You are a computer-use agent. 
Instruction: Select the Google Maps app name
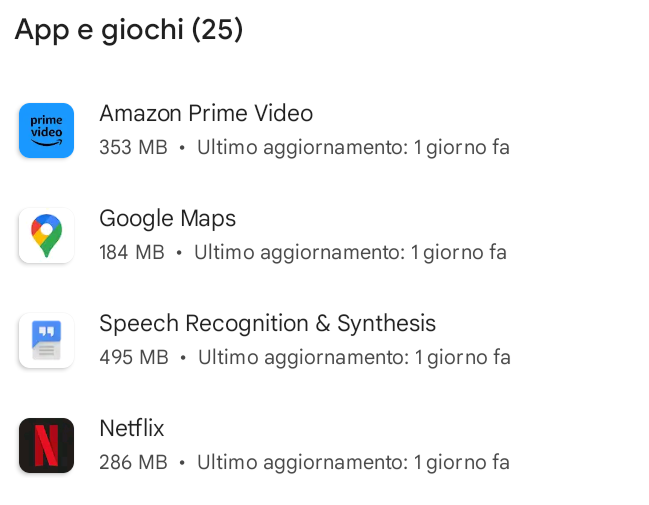pyautogui.click(x=167, y=218)
